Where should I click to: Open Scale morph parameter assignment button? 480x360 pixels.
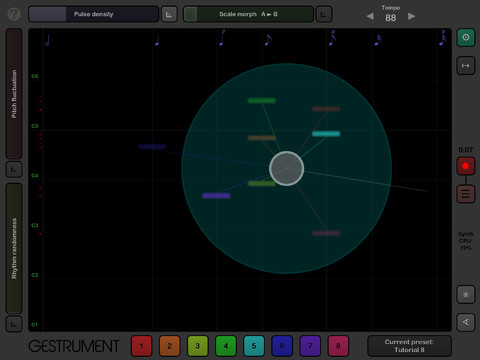[324, 14]
